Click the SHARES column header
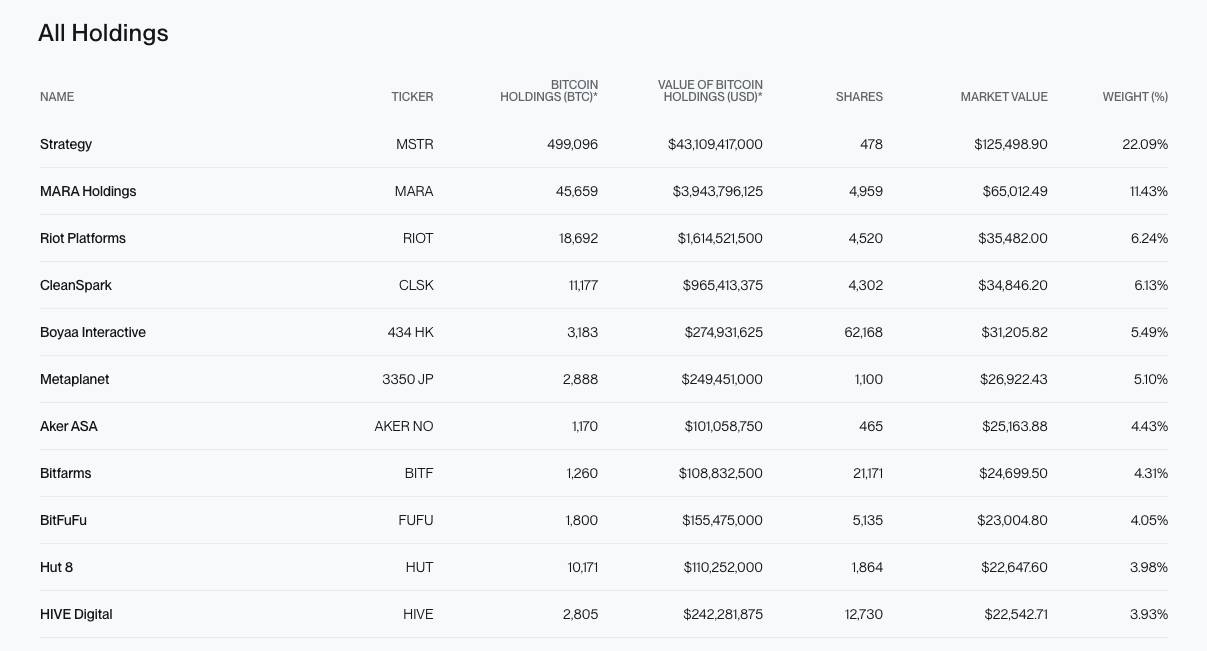This screenshot has width=1207, height=651. (x=859, y=97)
